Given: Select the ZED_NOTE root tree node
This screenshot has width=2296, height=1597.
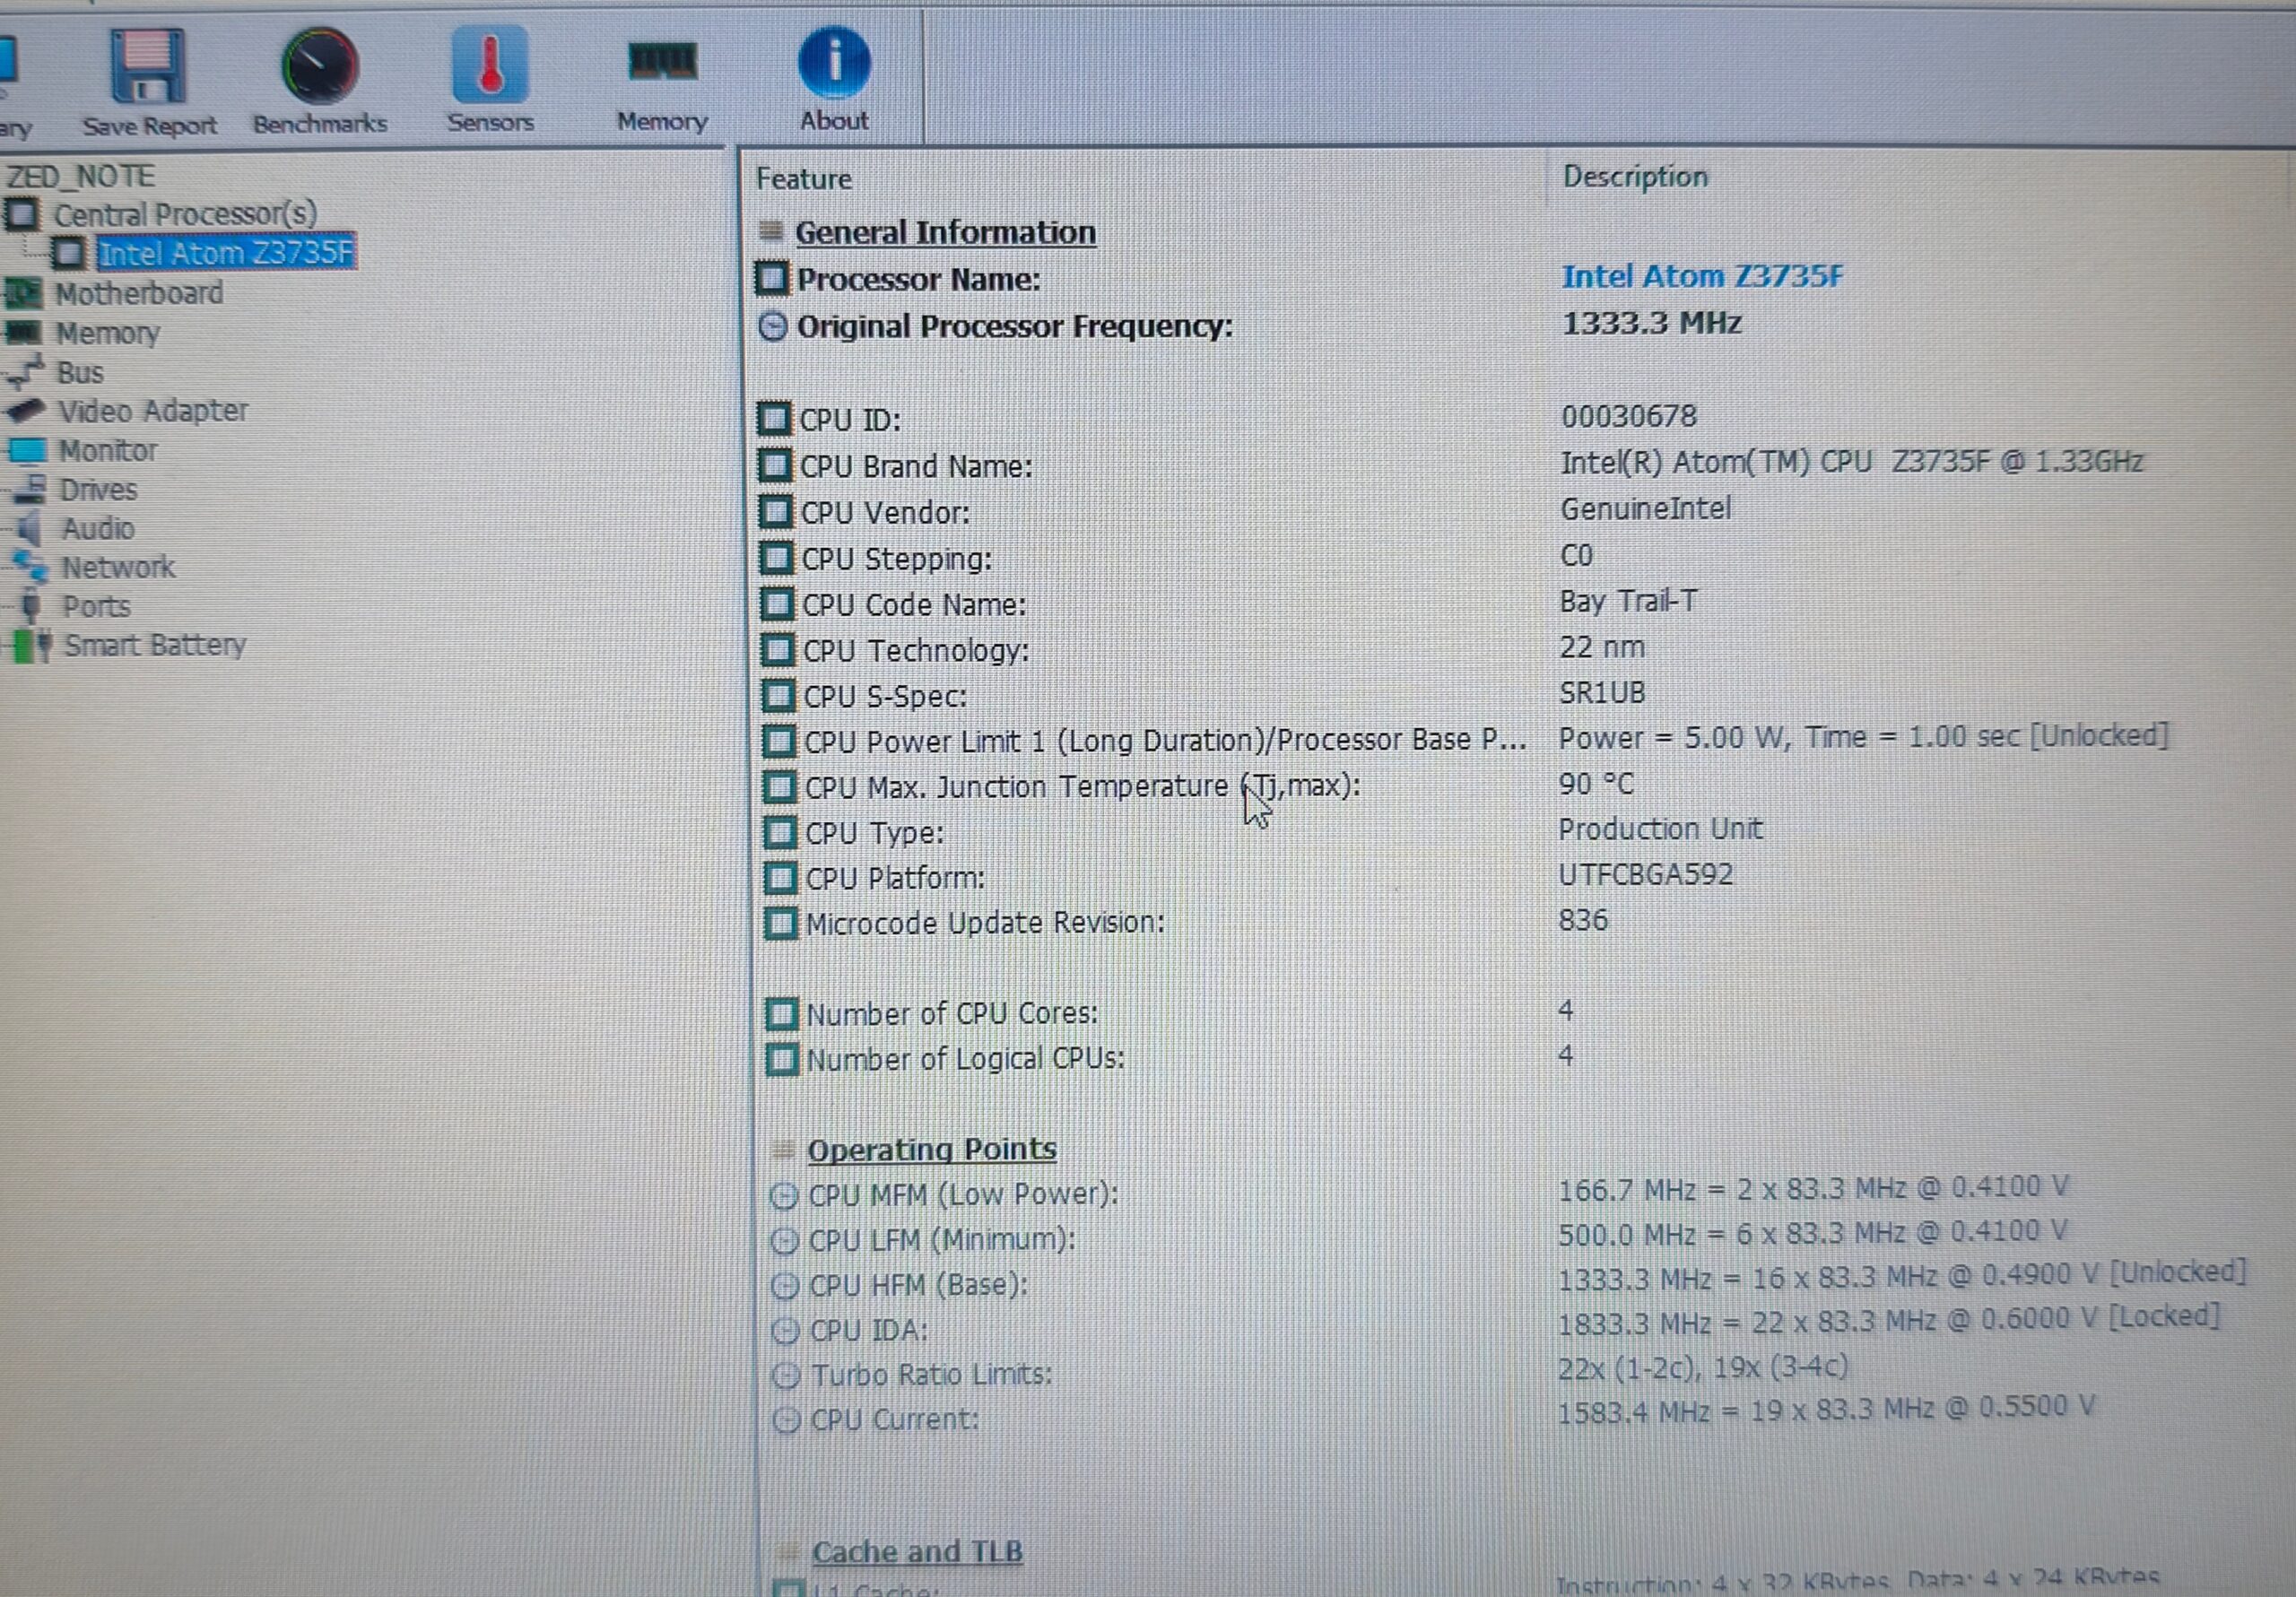Looking at the screenshot, I should 81,176.
